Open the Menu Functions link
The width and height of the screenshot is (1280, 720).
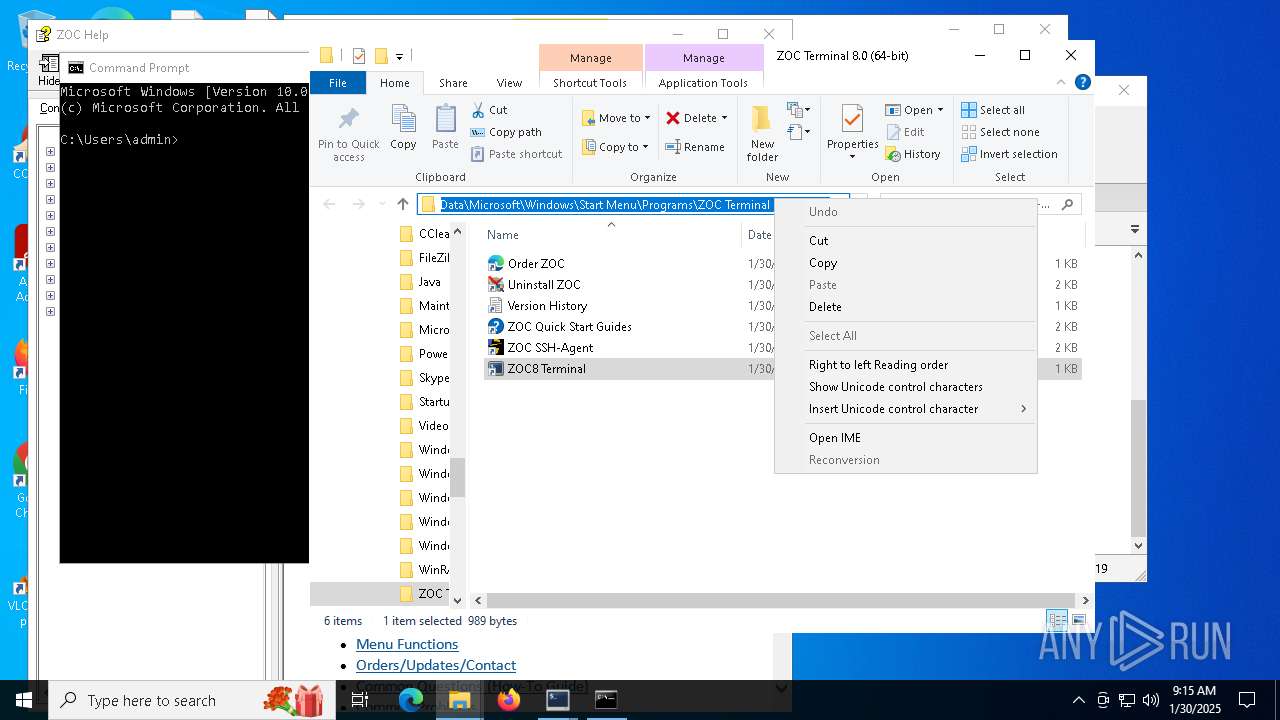tap(407, 645)
